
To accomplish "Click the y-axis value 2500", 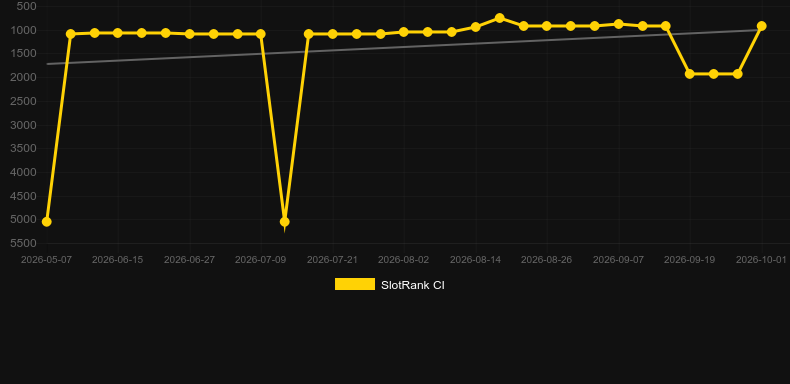I will tap(24, 101).
